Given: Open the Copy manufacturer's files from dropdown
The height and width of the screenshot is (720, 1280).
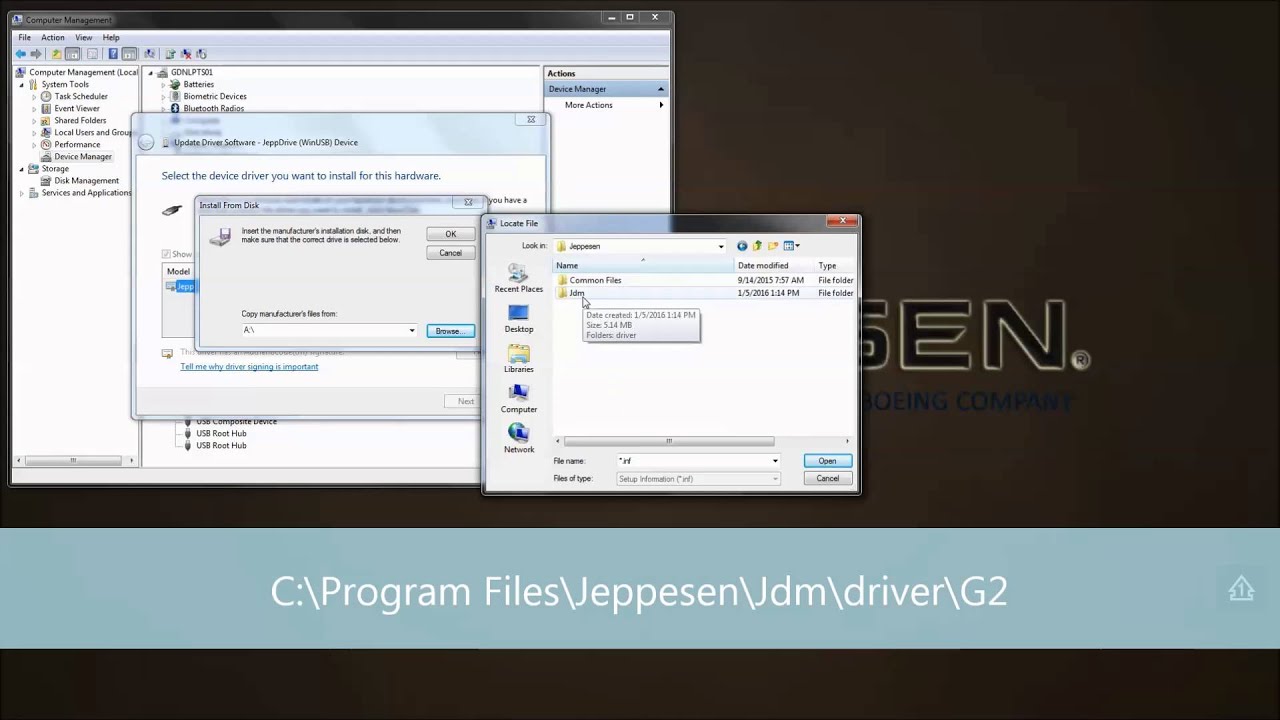Looking at the screenshot, I should [411, 330].
